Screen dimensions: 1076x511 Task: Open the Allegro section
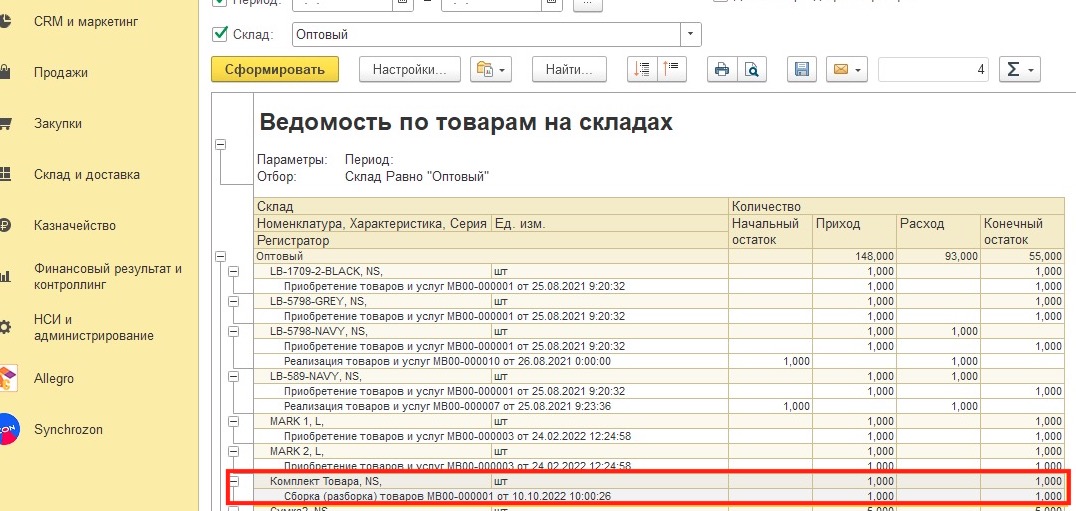pyautogui.click(x=54, y=378)
